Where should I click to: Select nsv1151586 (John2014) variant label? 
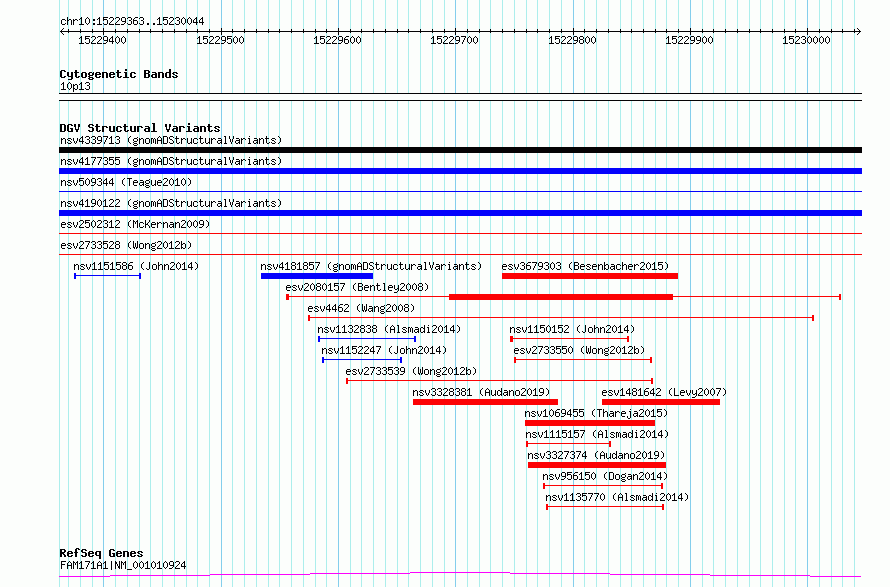coord(136,266)
